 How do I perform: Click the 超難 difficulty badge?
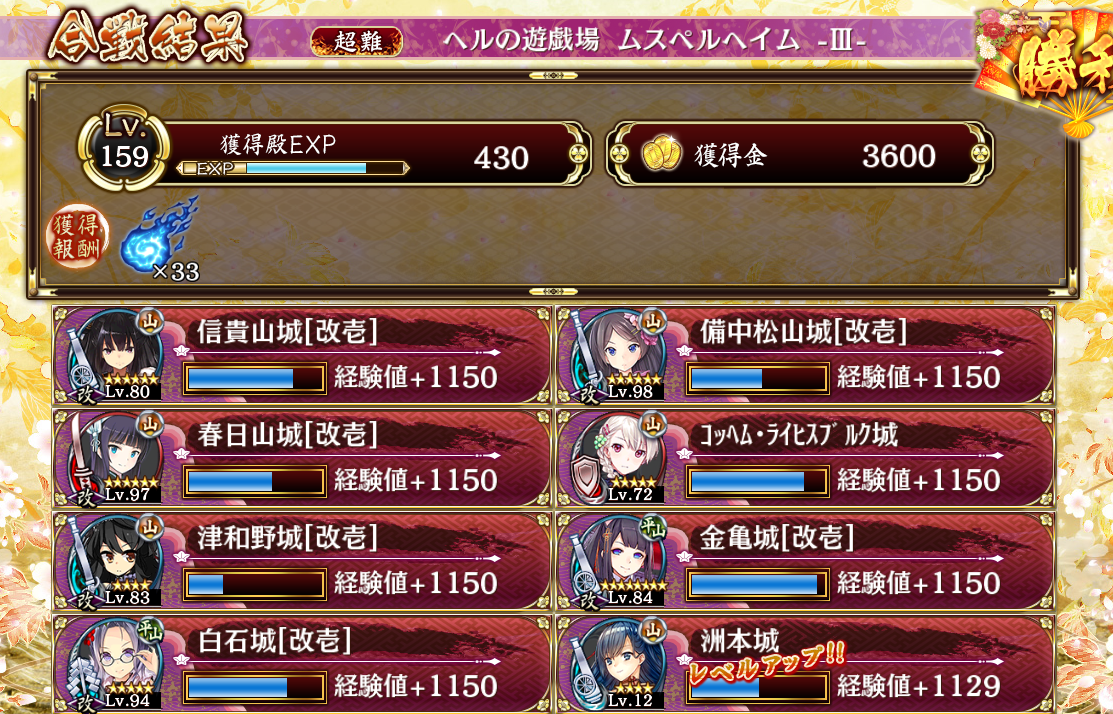[x=356, y=41]
